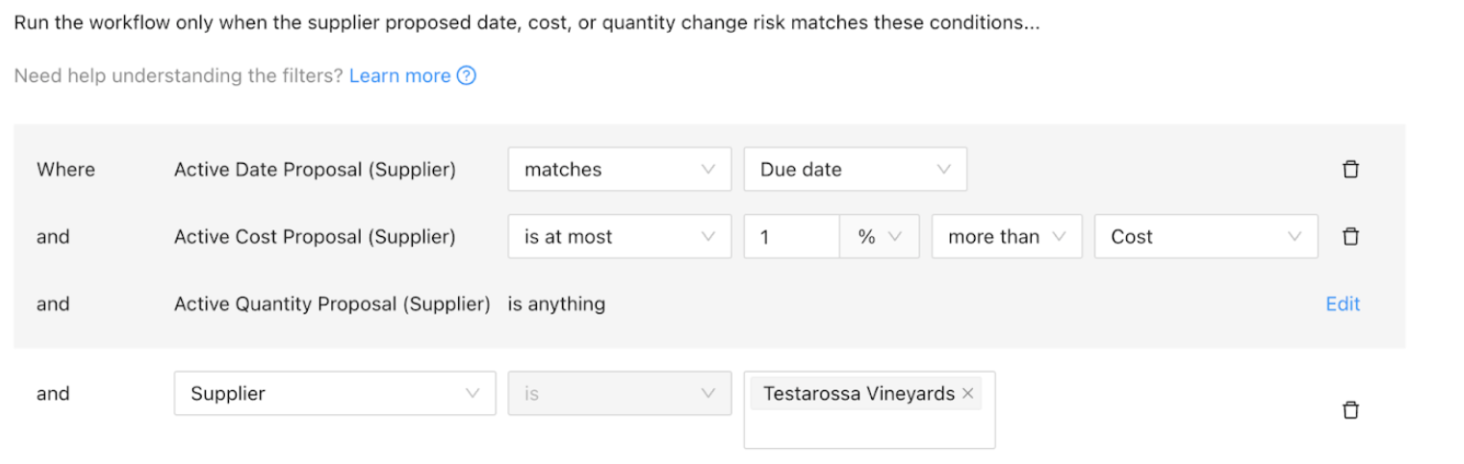Image resolution: width=1464 pixels, height=464 pixels.
Task: Delete the Active Cost Proposal filter row
Action: [1350, 236]
